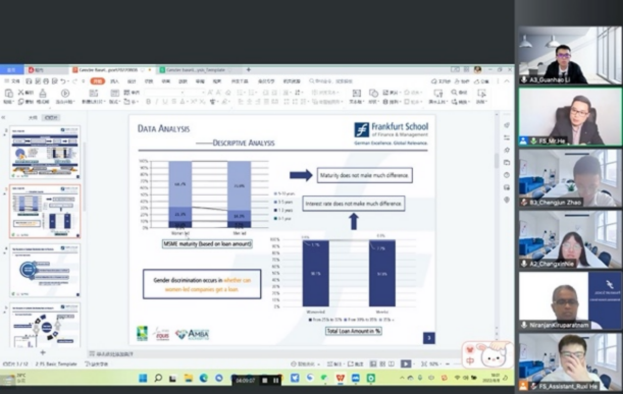Click the Italic formatting icon
The image size is (623, 394).
click(157, 102)
